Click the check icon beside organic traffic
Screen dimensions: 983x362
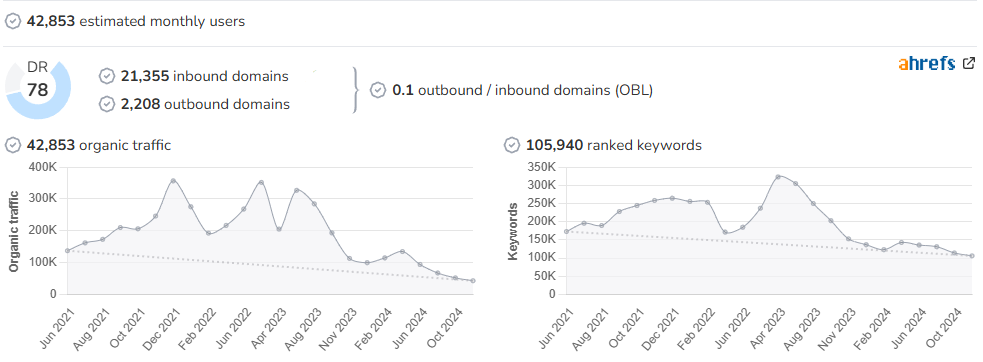pyautogui.click(x=13, y=146)
